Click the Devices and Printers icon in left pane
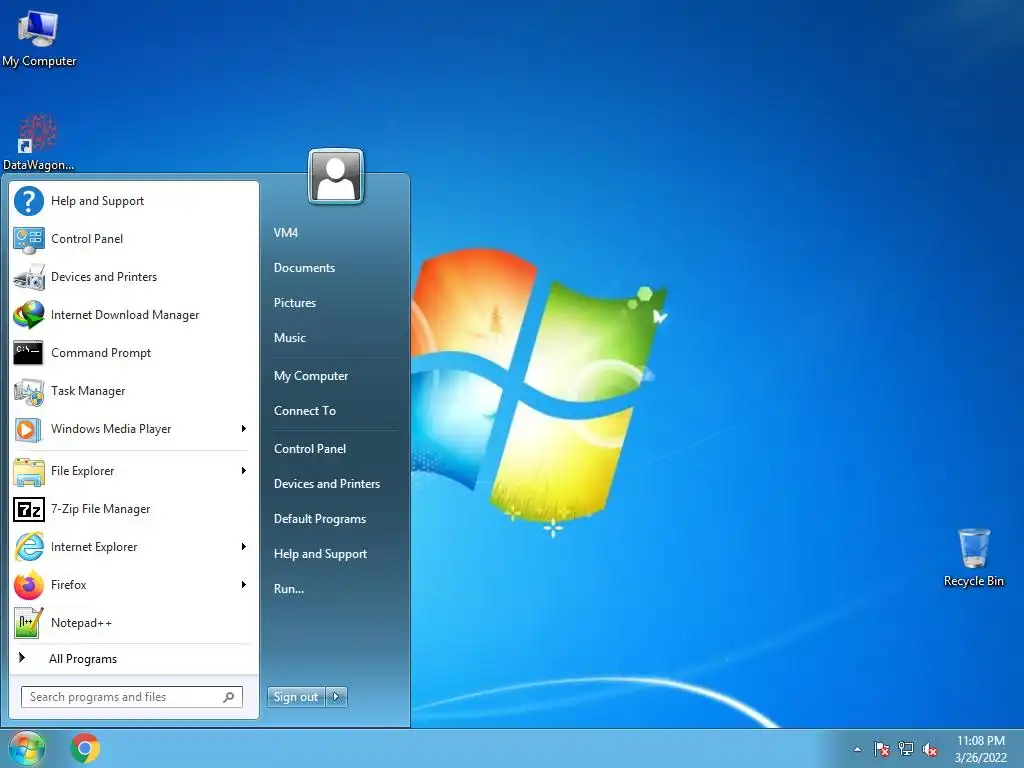Screen dimensions: 1024x768 pos(29,277)
